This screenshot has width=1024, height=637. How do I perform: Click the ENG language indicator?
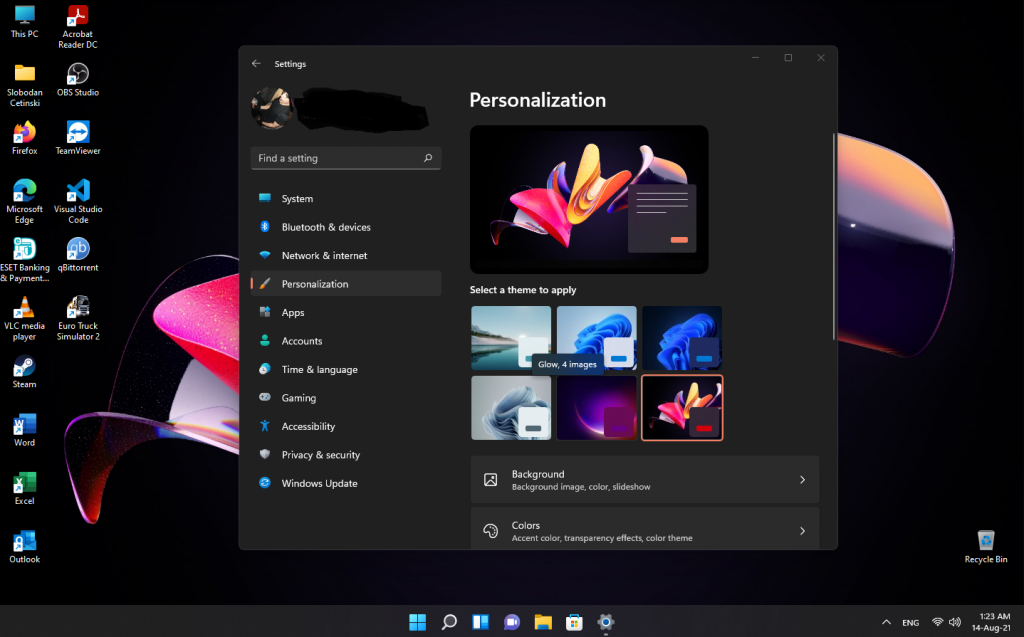point(910,622)
